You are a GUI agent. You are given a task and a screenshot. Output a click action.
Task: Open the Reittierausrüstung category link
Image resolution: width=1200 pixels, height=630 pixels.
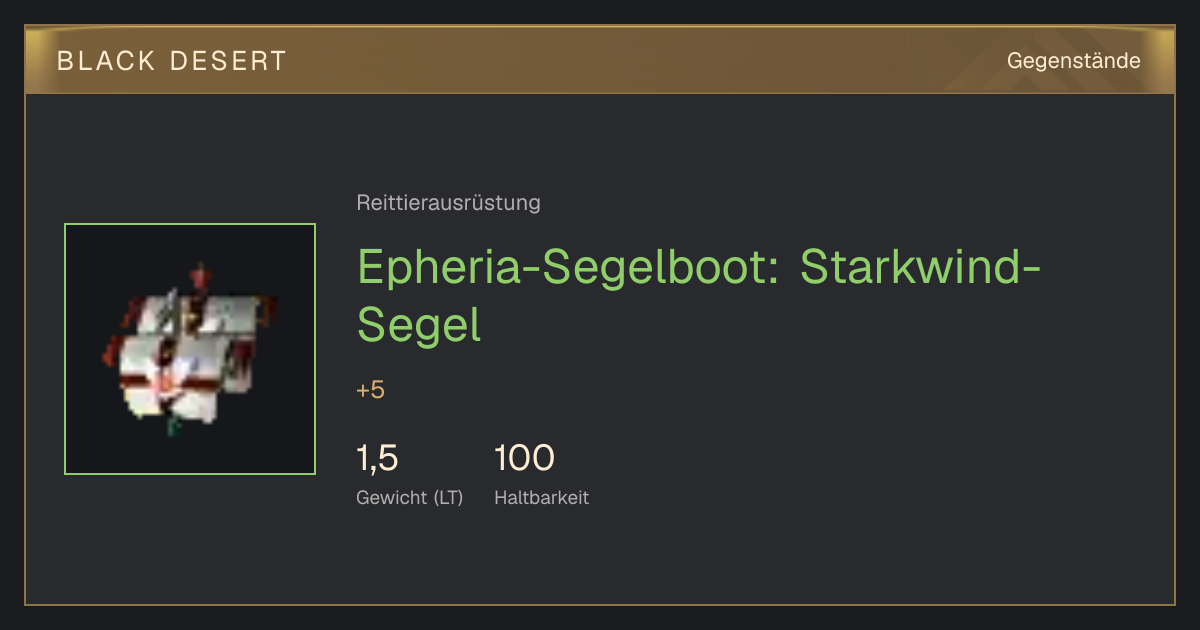coord(448,203)
